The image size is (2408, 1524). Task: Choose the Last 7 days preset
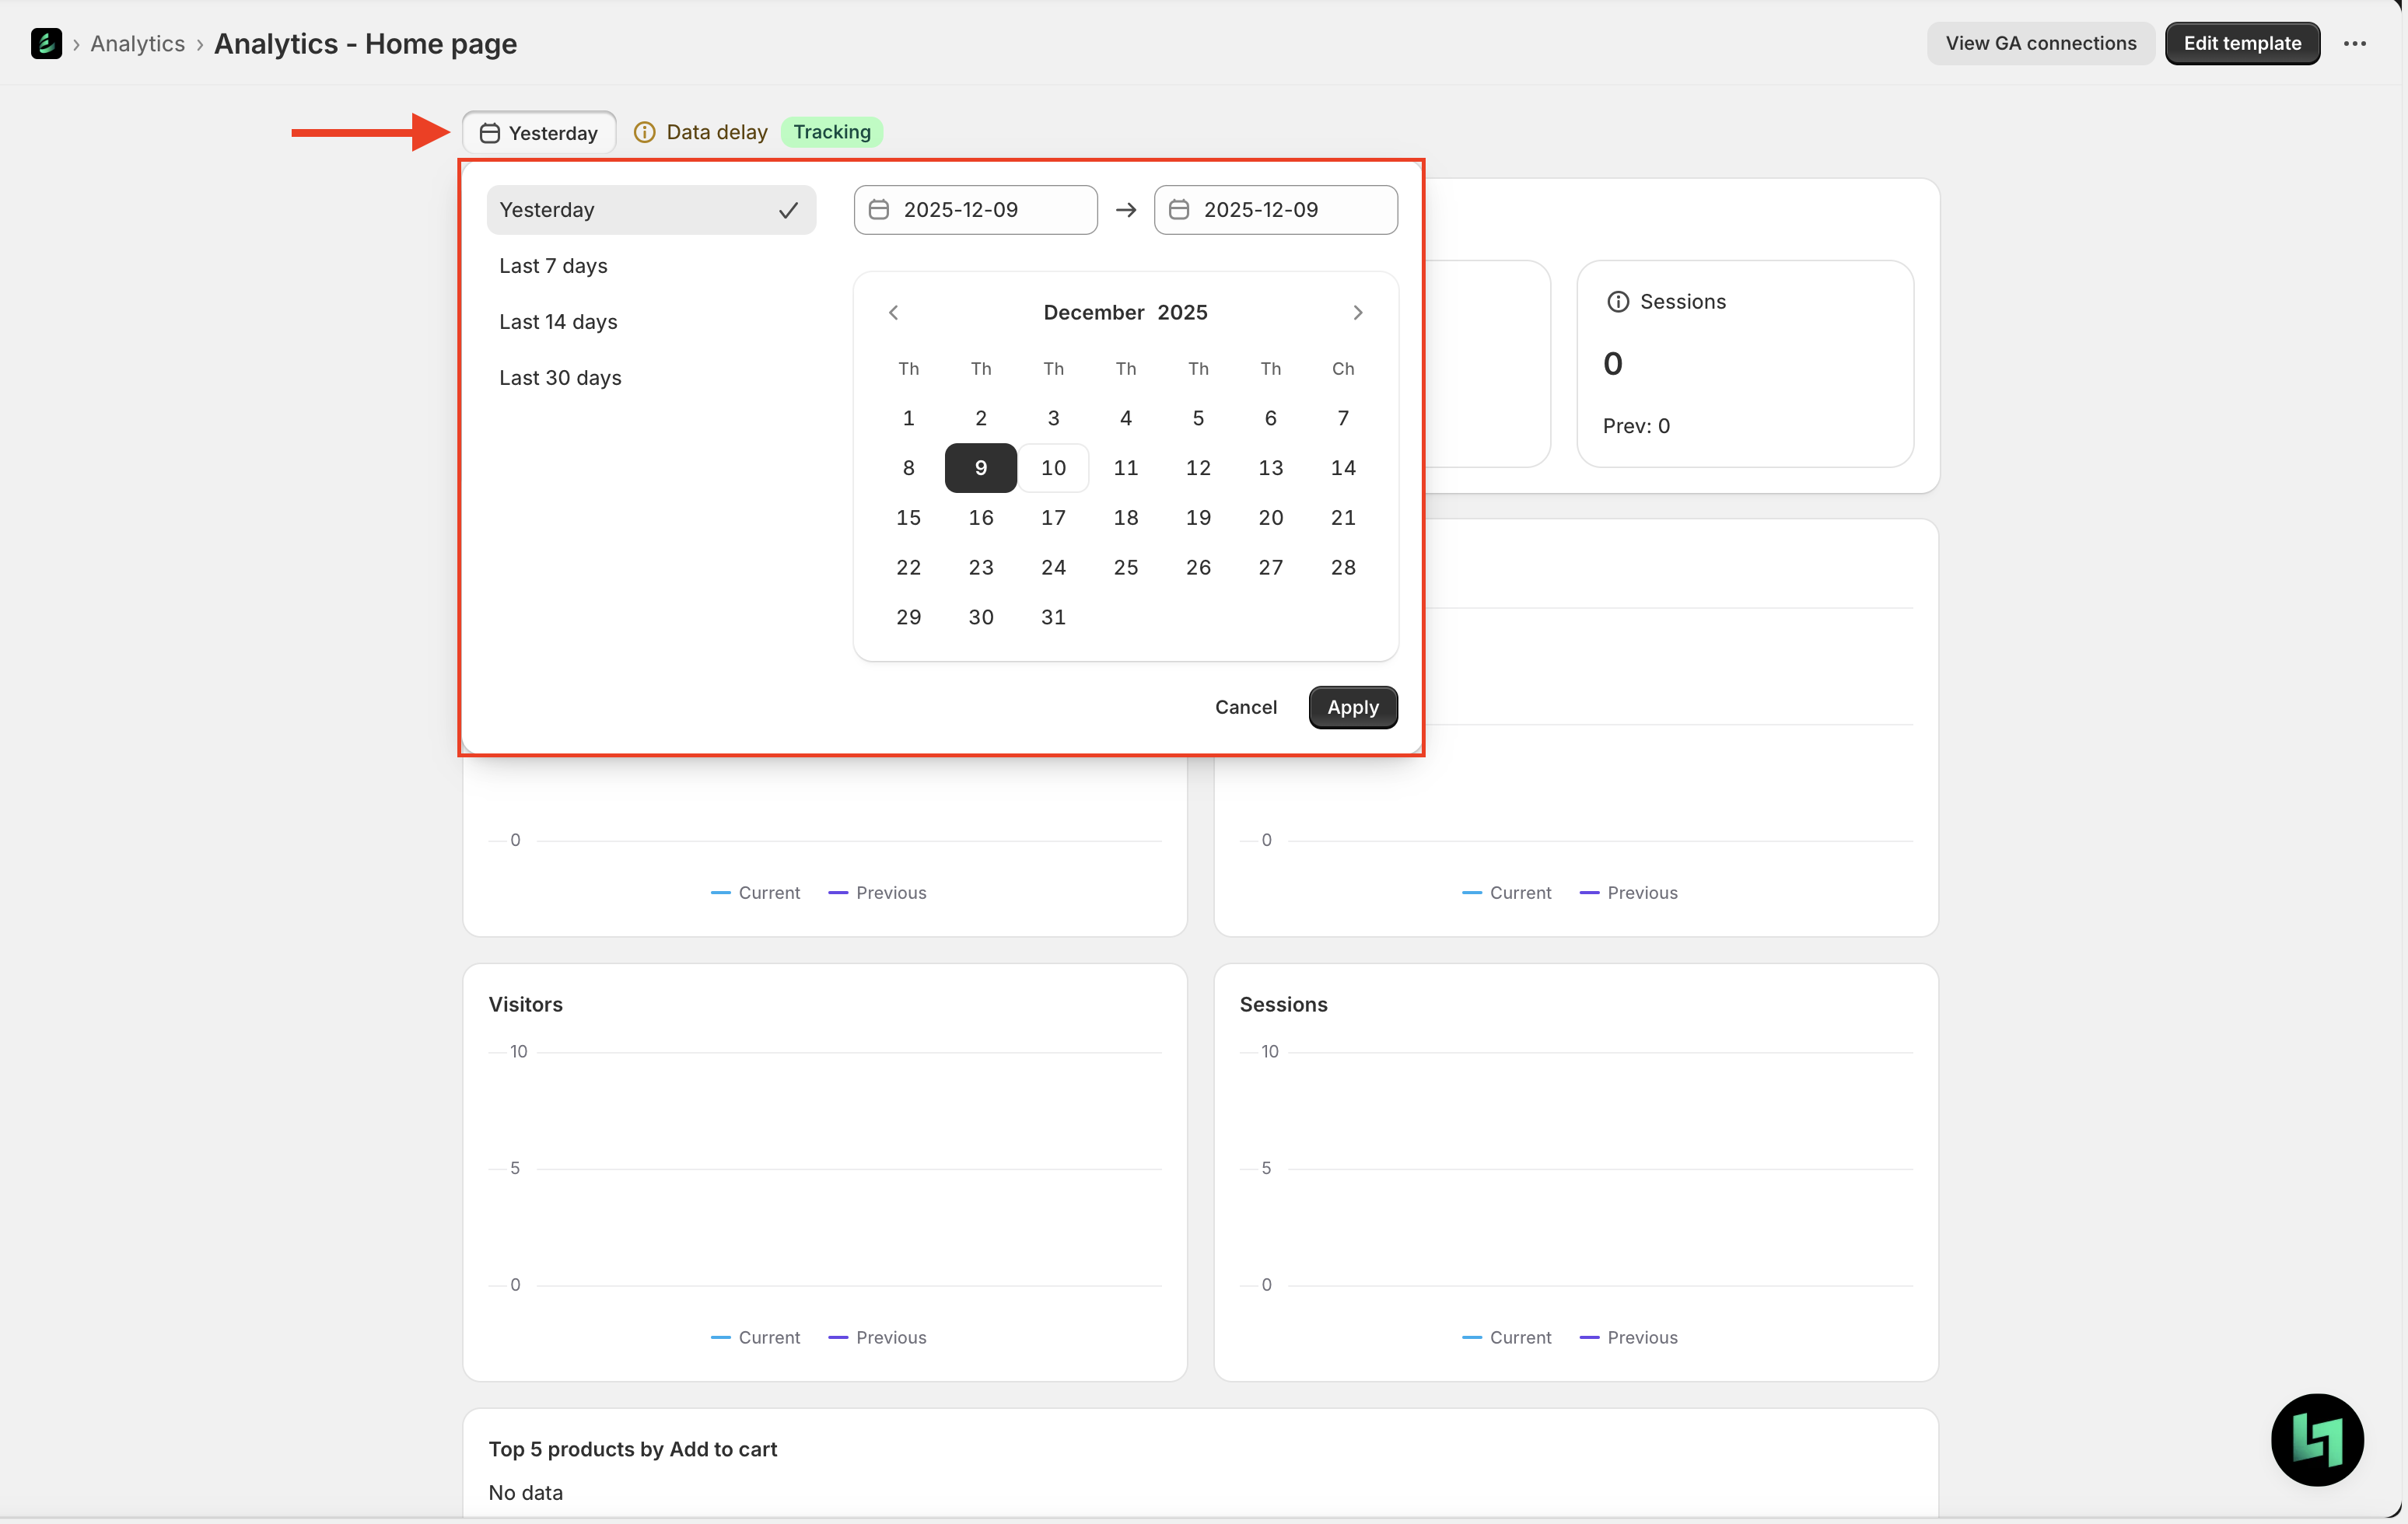pyautogui.click(x=553, y=266)
